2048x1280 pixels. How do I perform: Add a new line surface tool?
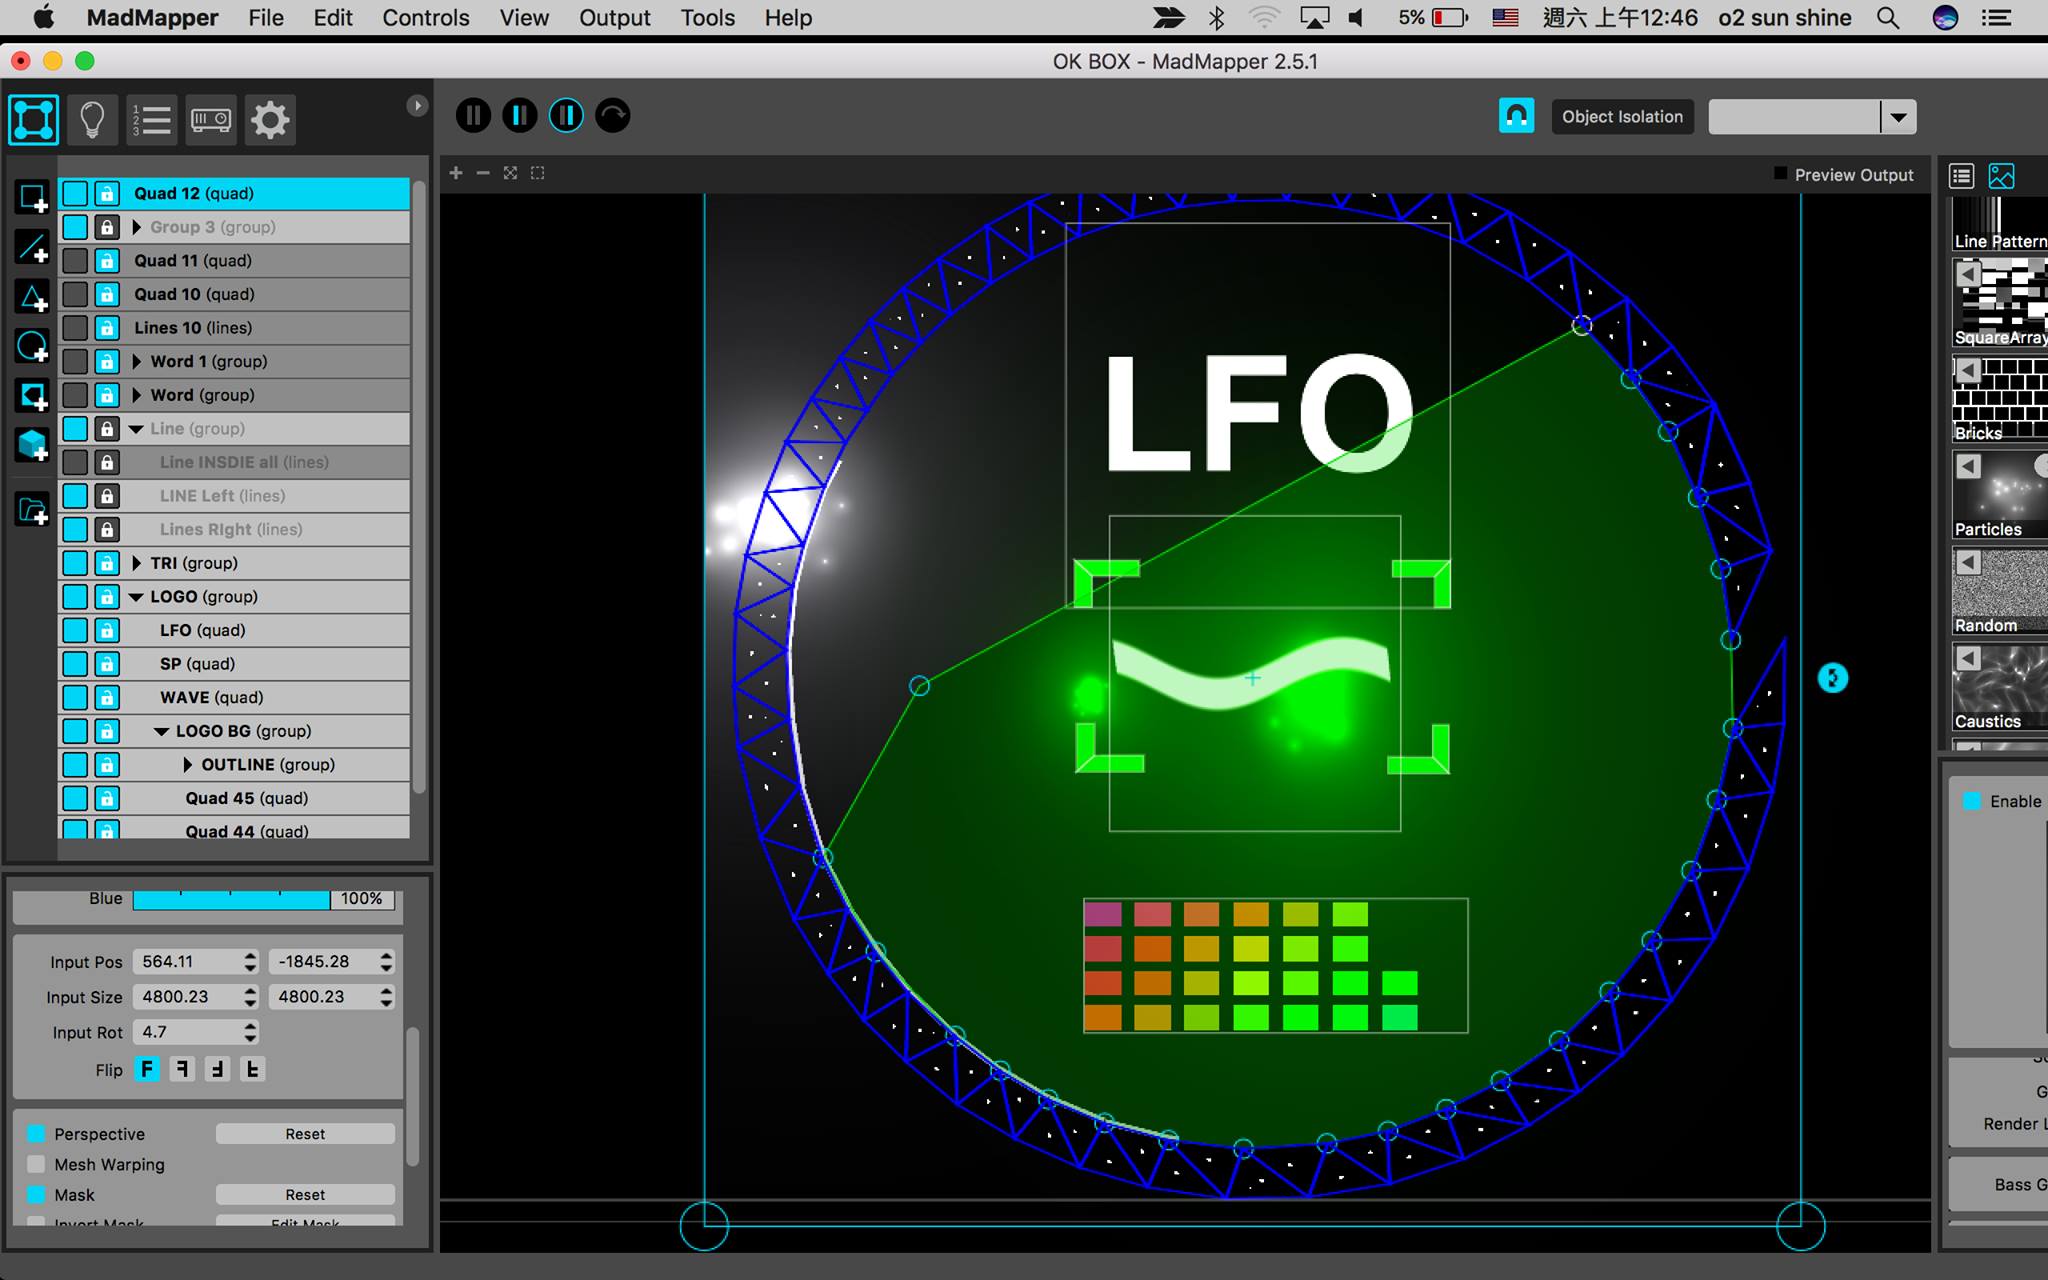coord(32,246)
